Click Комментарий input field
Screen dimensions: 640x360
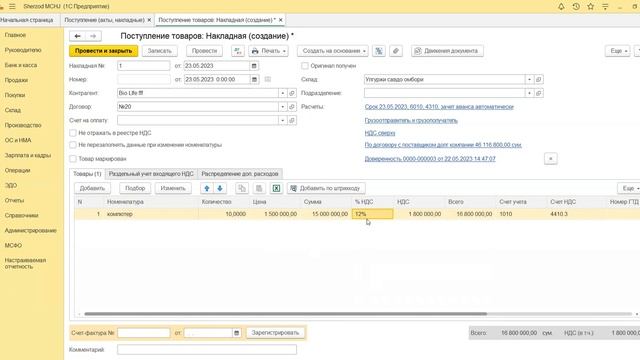click(x=207, y=350)
